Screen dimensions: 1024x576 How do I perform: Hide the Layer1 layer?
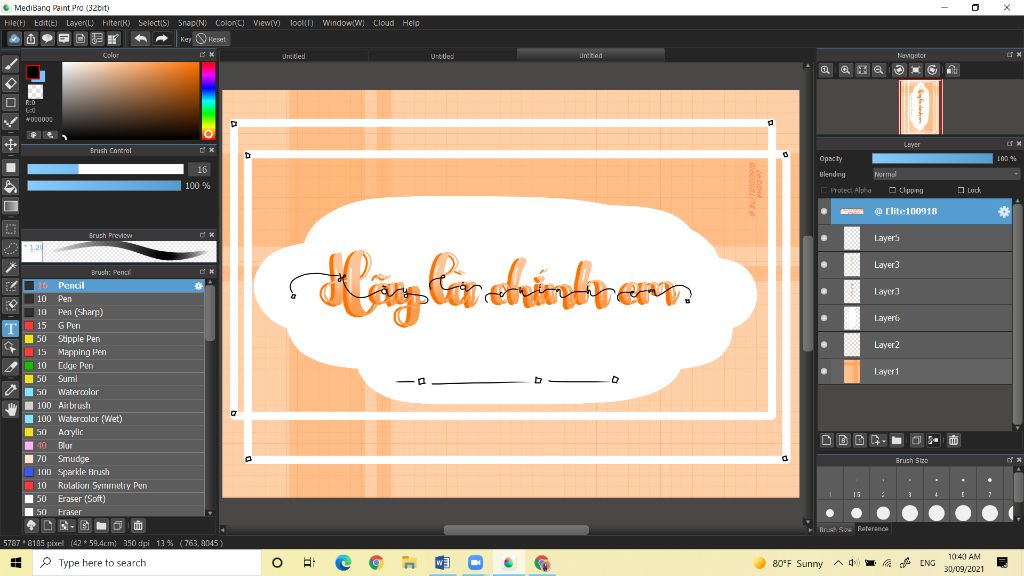click(824, 371)
